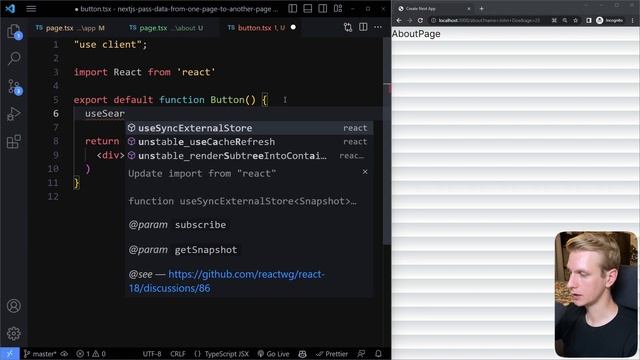Switch to the page.tsx ...\about tab

point(166,28)
